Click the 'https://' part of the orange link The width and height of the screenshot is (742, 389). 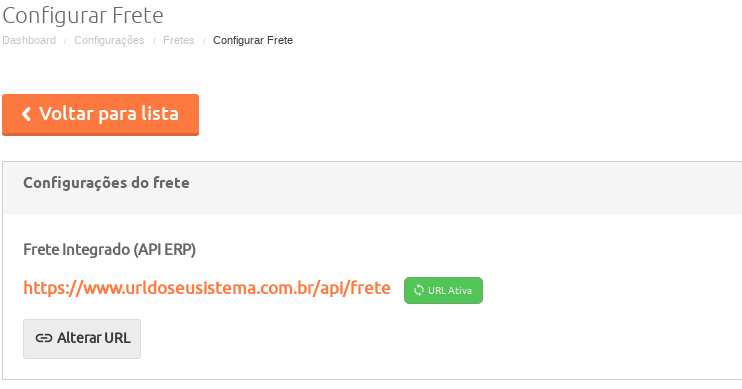[53, 288]
